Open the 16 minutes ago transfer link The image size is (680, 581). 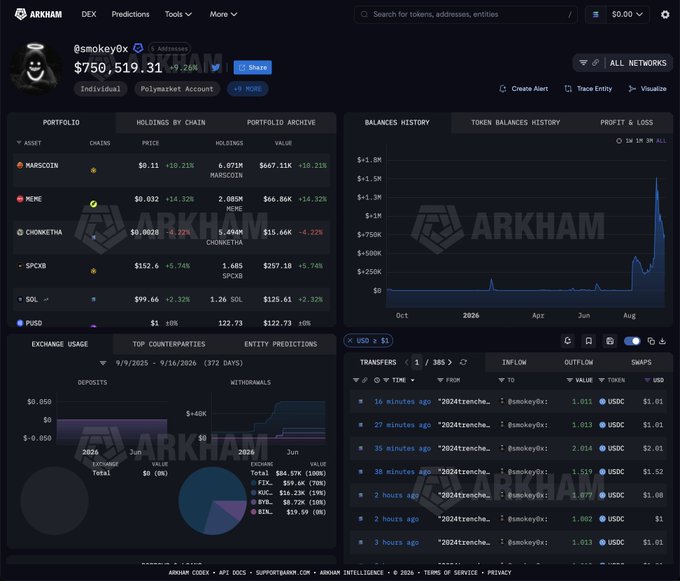pyautogui.click(x=402, y=401)
